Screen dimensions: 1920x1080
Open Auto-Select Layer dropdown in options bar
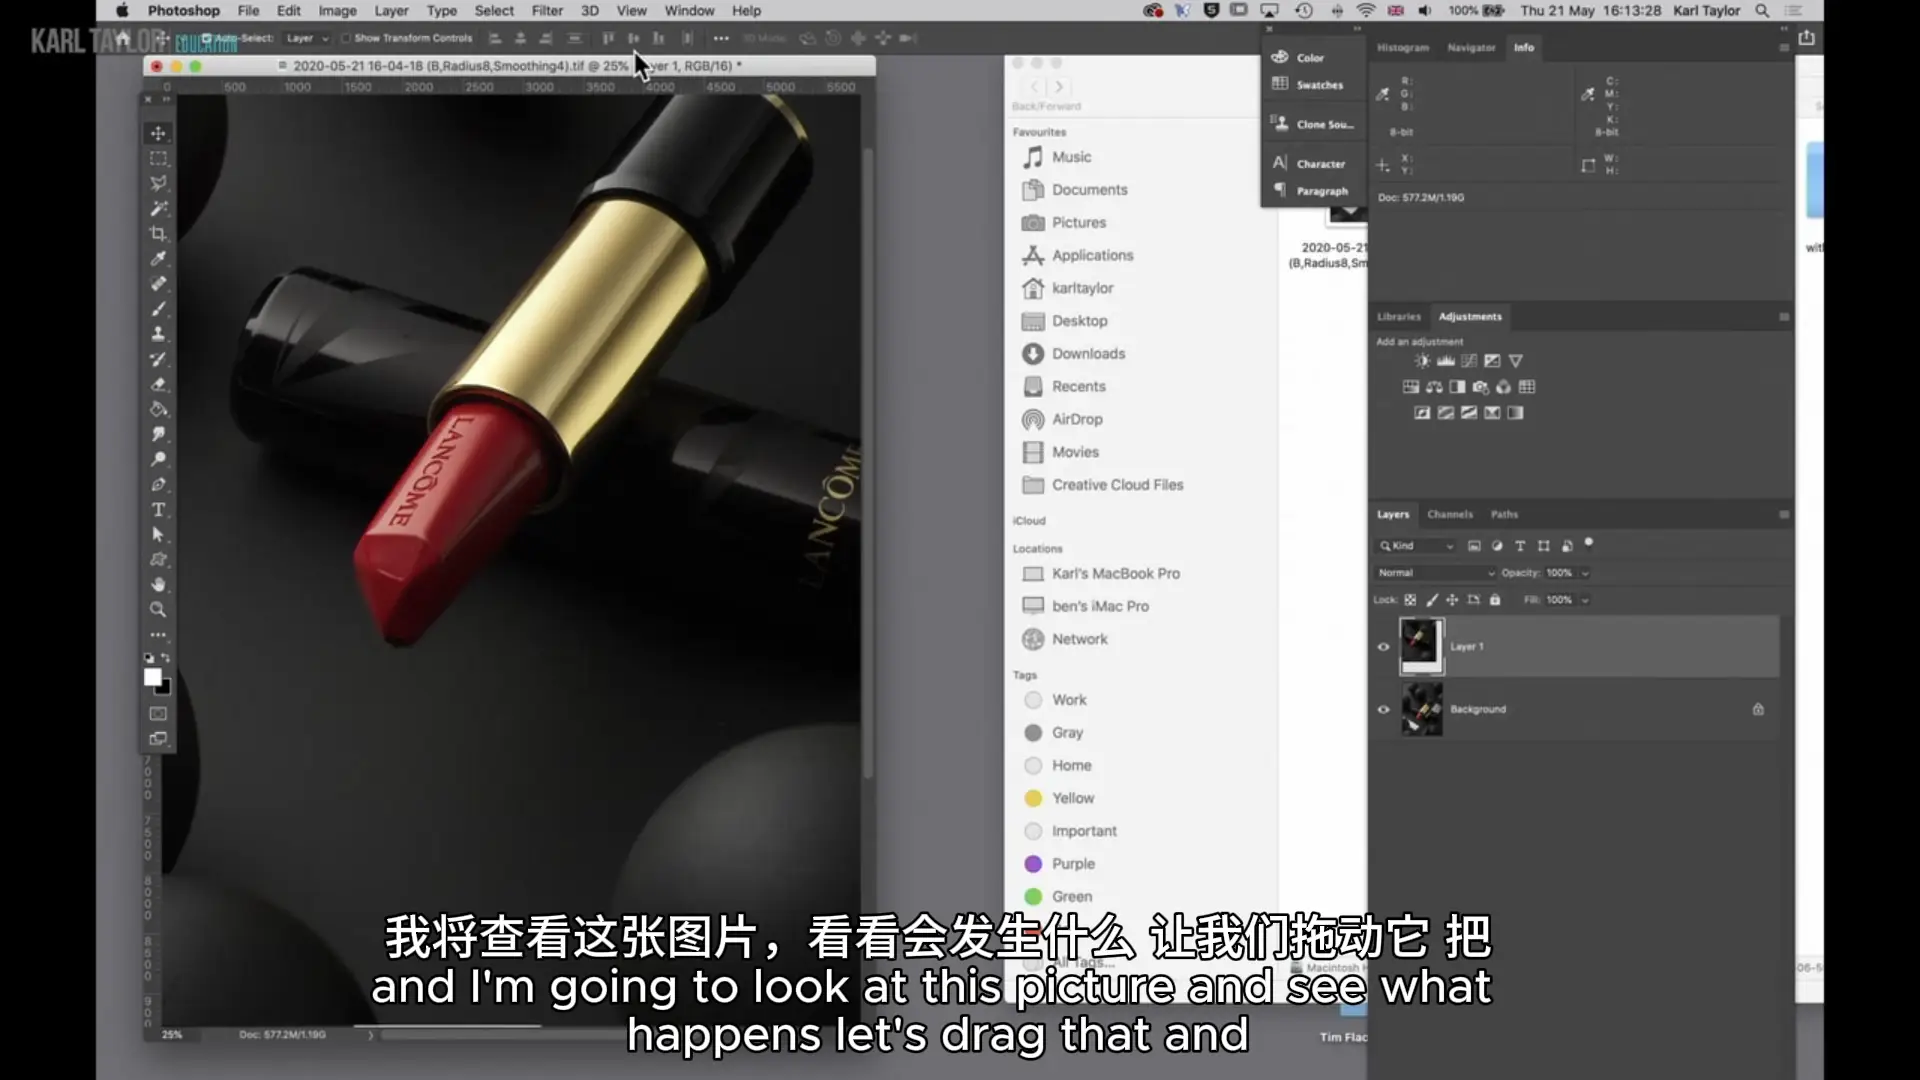[x=307, y=38]
